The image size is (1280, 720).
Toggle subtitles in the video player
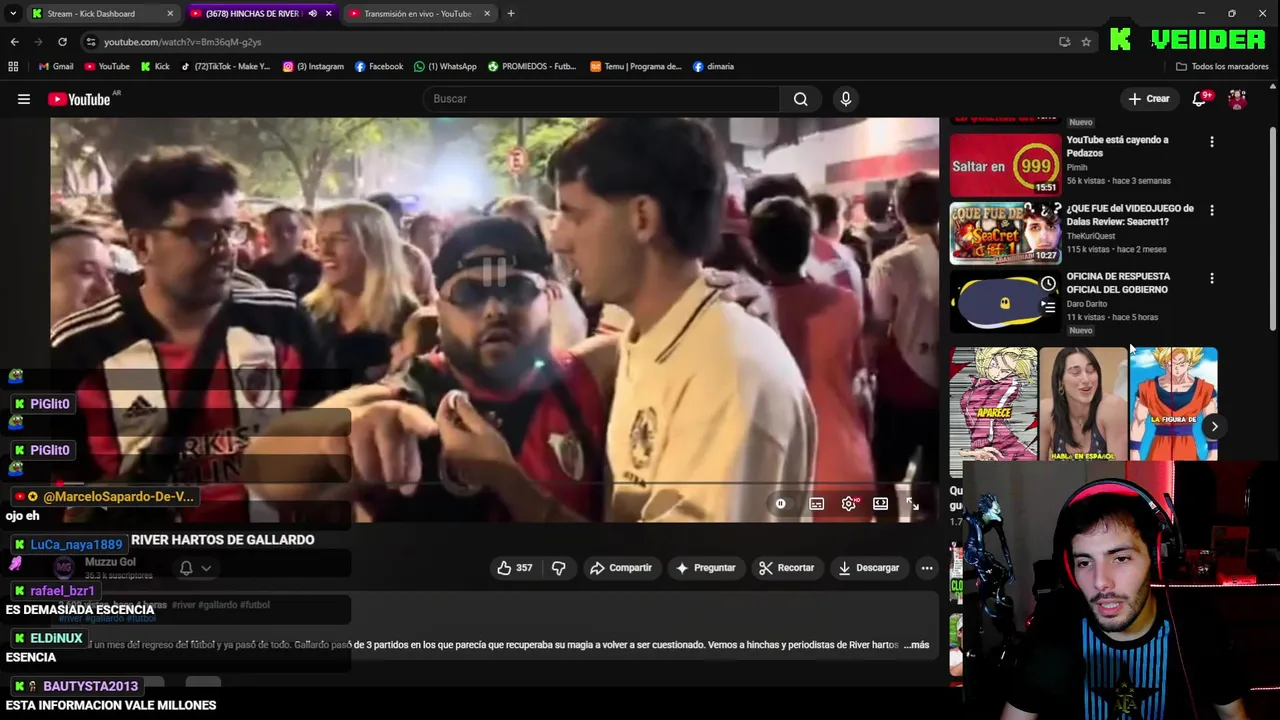coord(817,504)
